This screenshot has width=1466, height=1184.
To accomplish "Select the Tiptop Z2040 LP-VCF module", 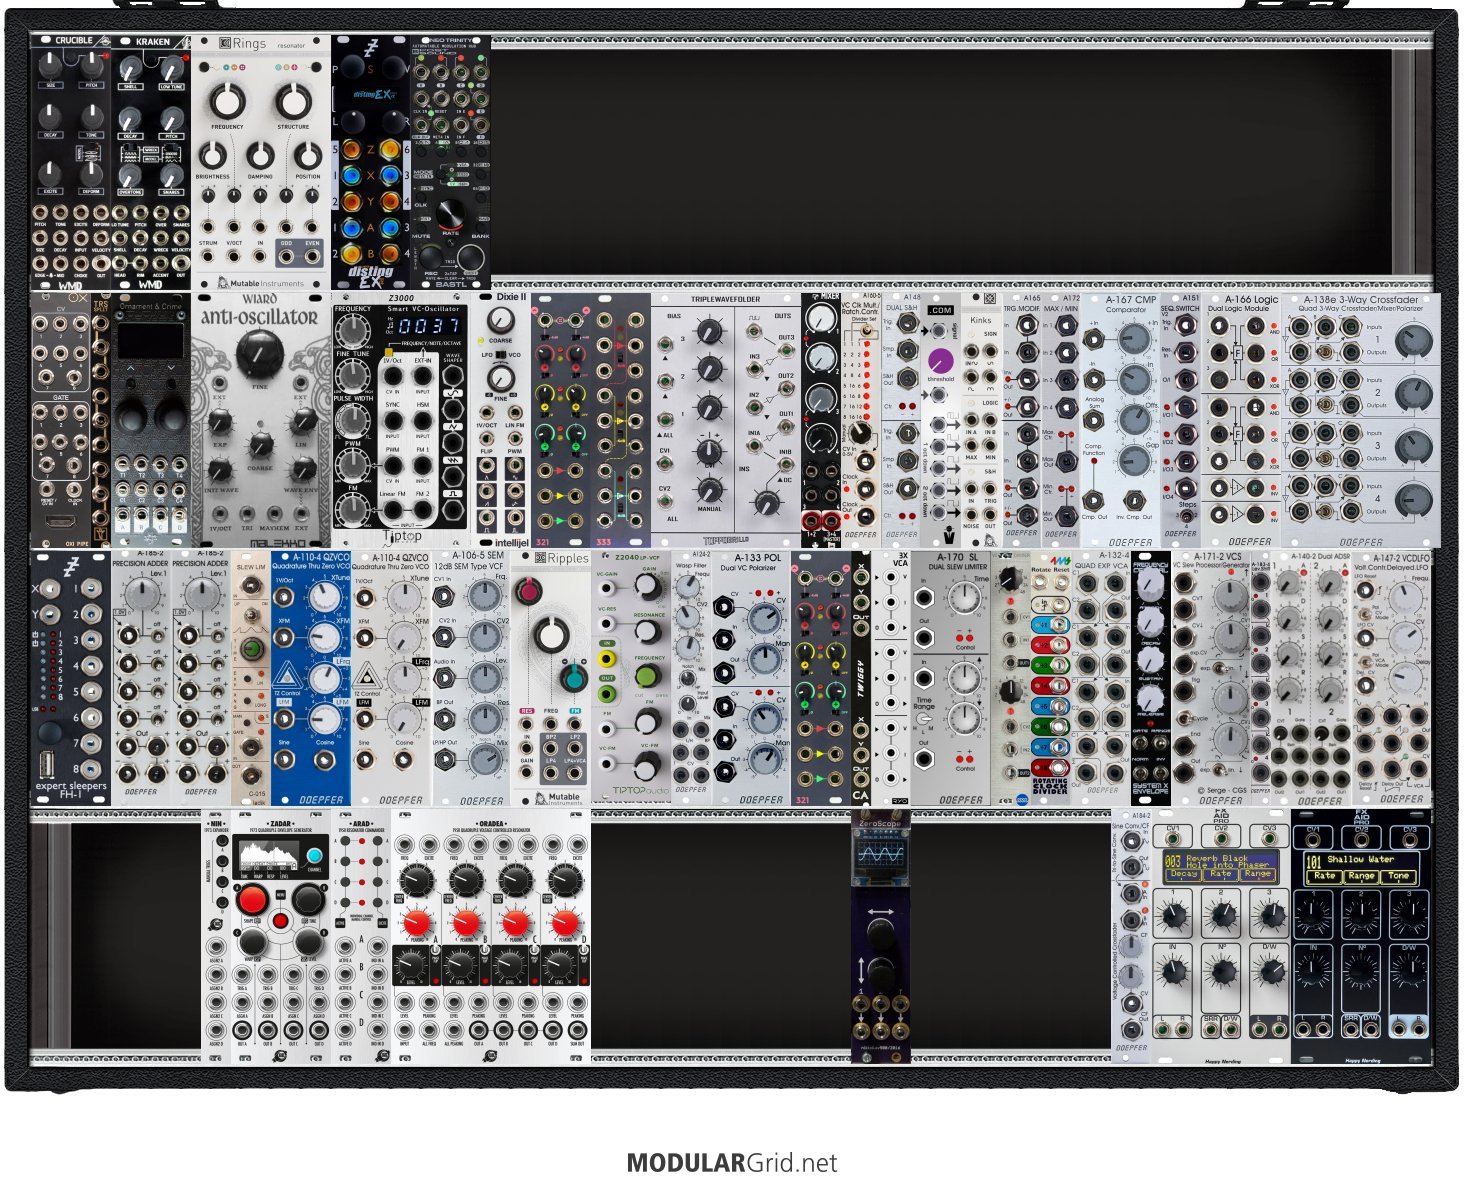I will click(630, 677).
